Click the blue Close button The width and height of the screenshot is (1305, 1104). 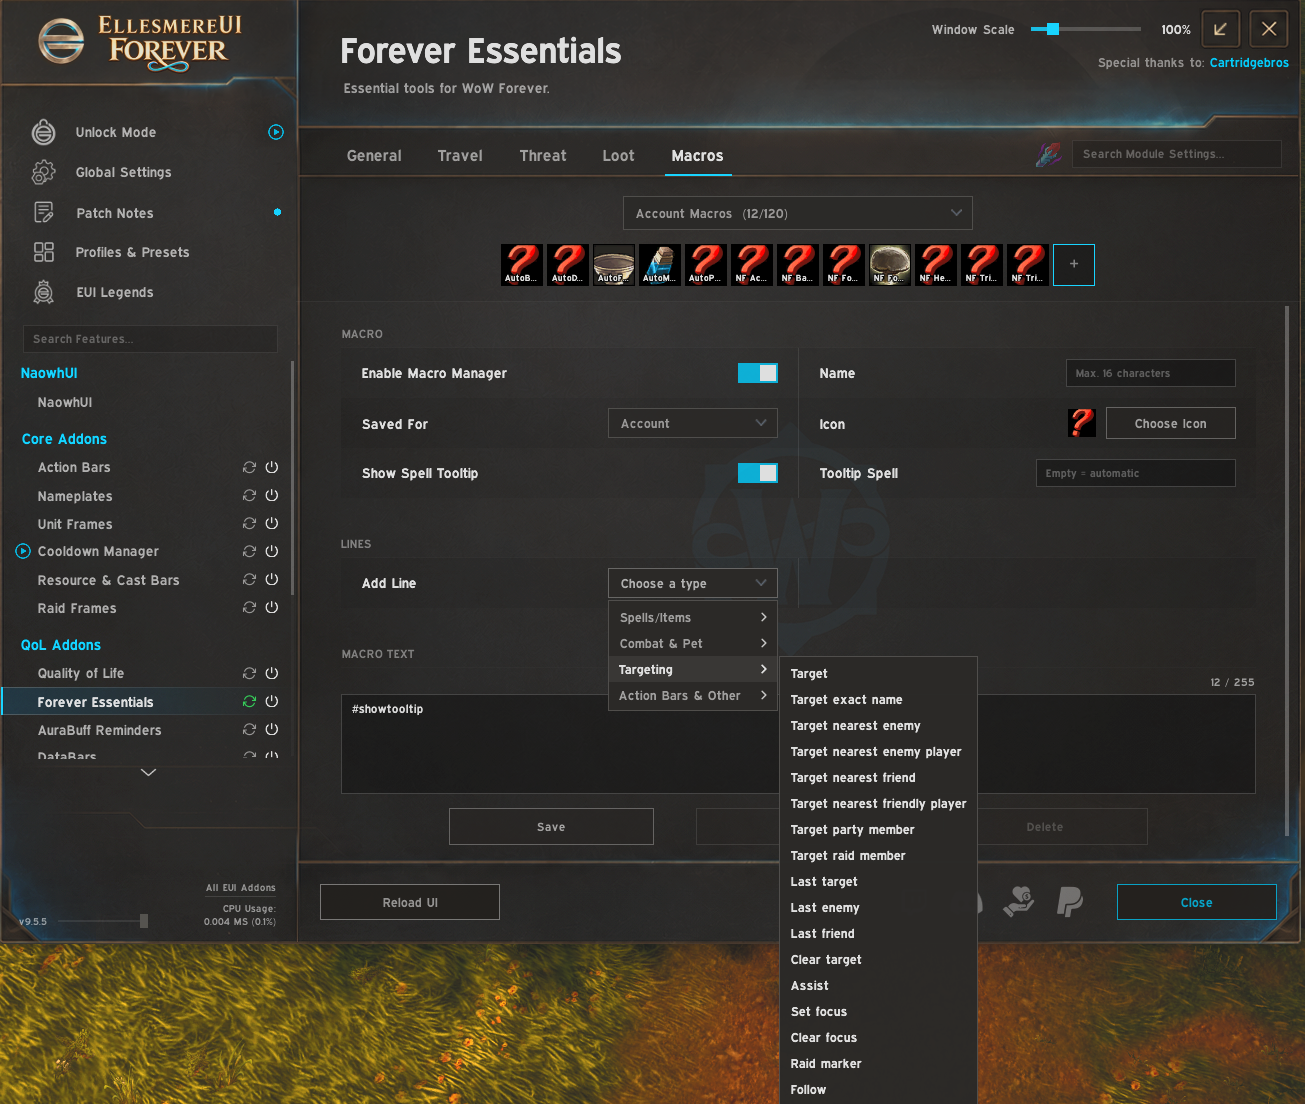(x=1196, y=902)
